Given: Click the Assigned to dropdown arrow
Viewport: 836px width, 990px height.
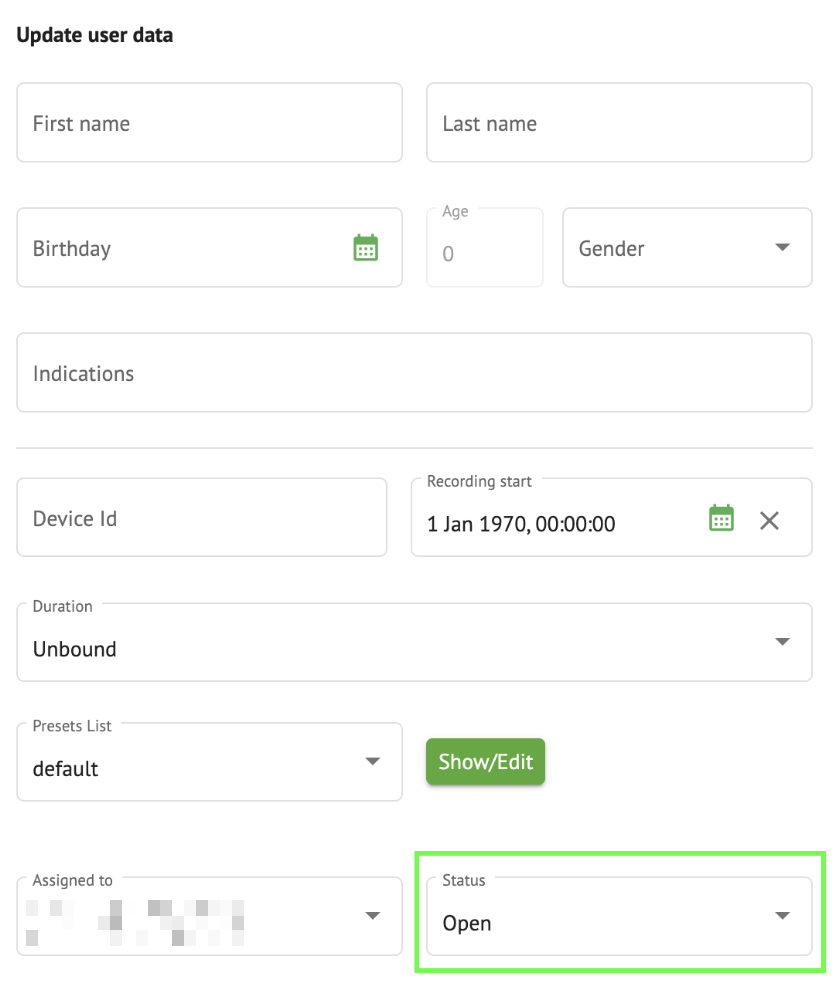Looking at the screenshot, I should click(x=372, y=916).
